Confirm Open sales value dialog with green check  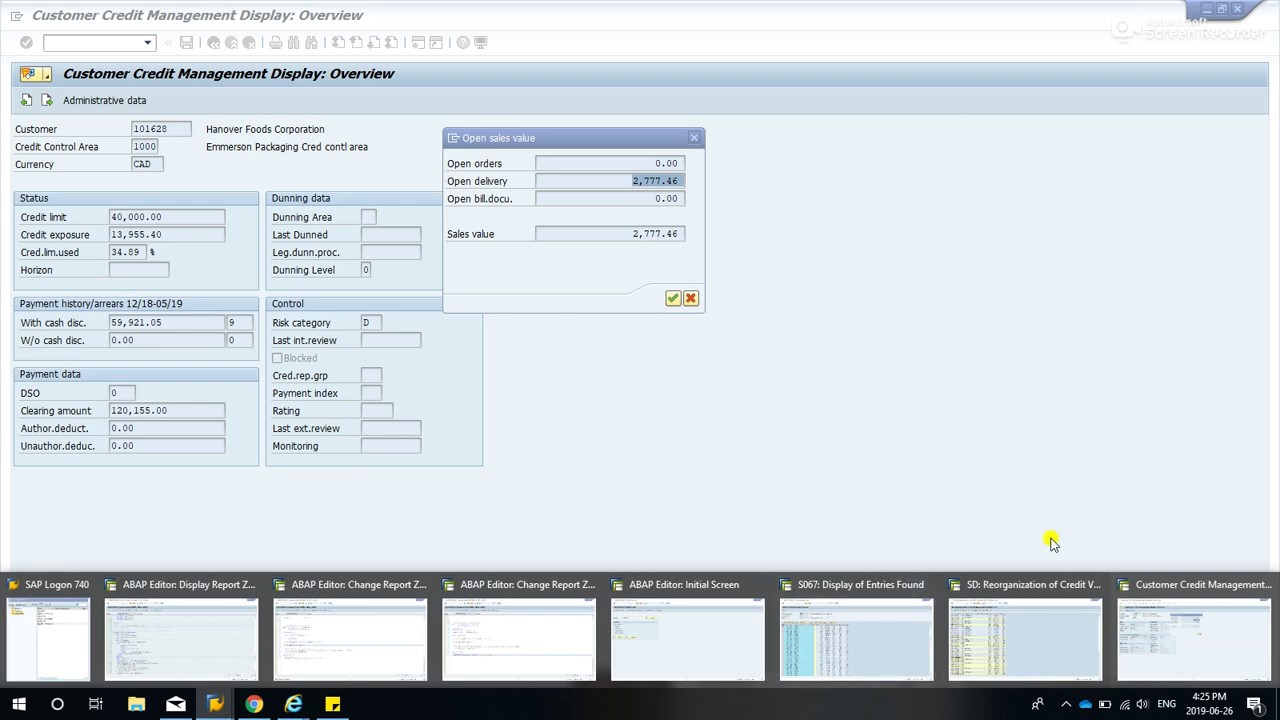coord(673,298)
